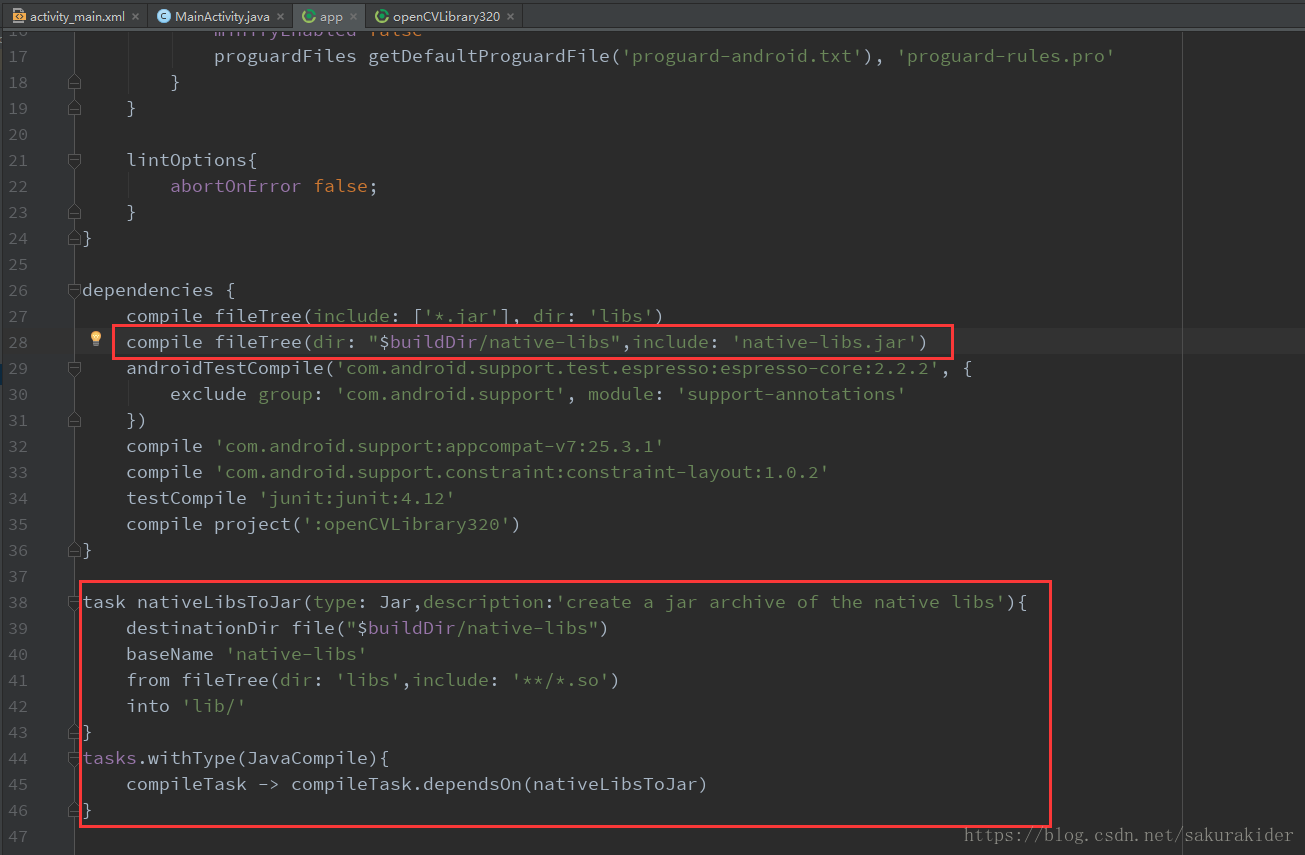Screen dimensions: 1305x855
Task: Click the fold end marker on line 43
Action: (x=74, y=732)
